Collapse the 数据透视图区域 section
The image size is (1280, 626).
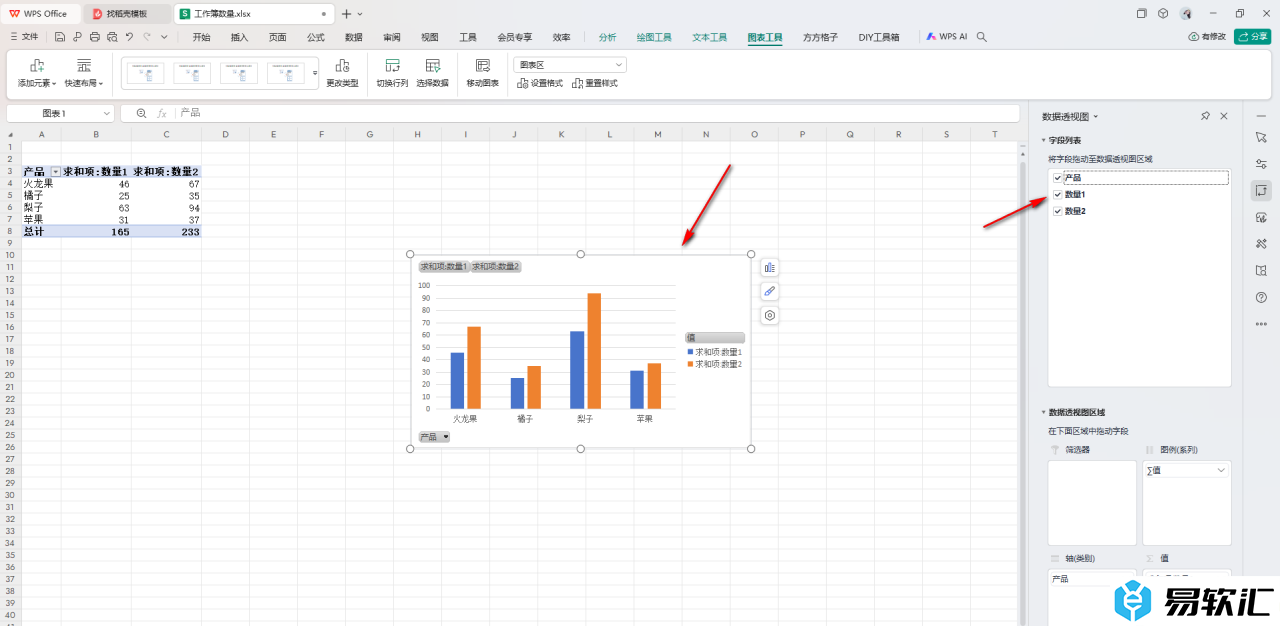point(1043,412)
